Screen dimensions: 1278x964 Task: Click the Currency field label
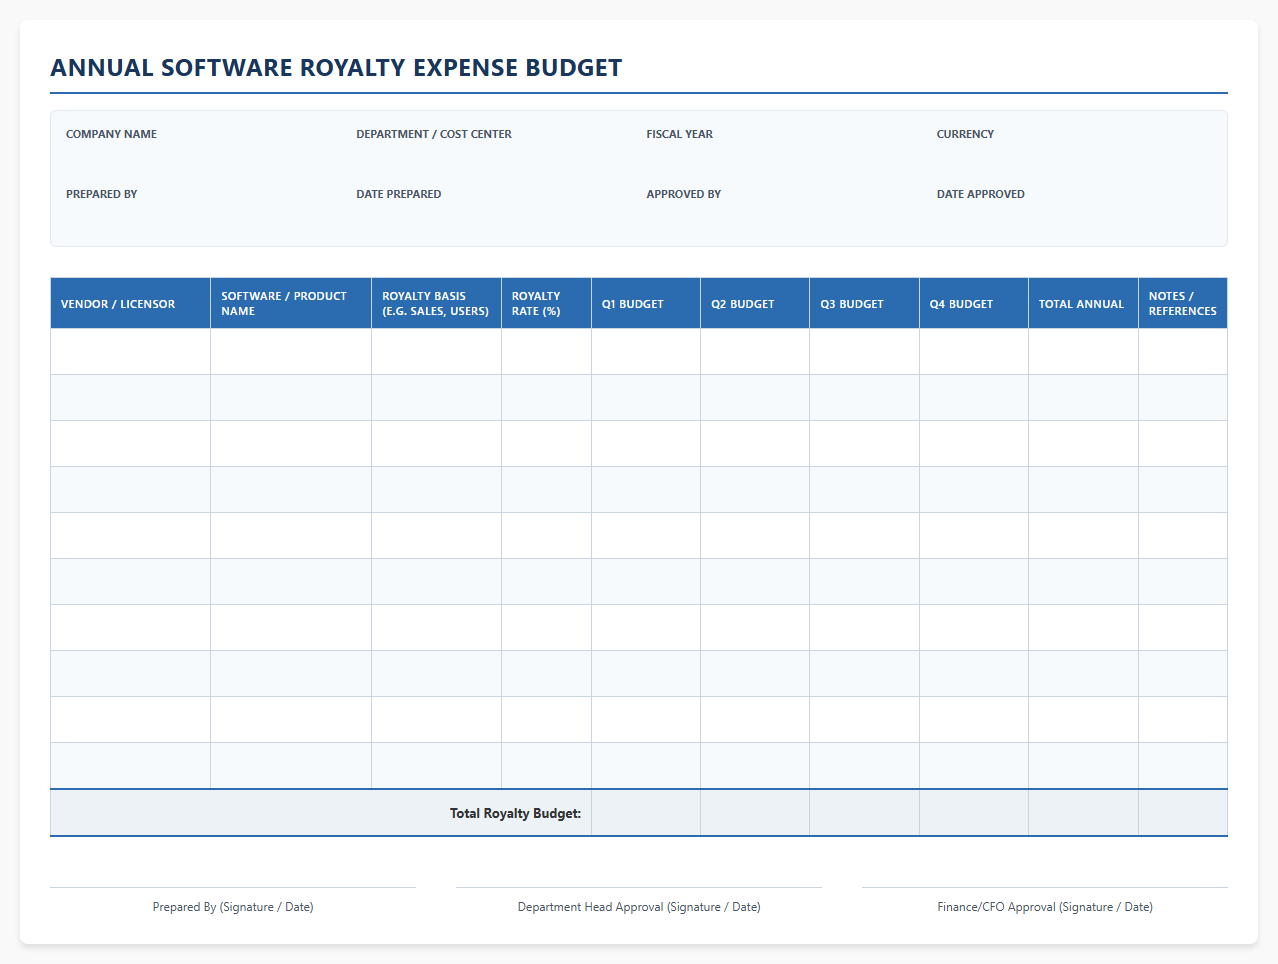[x=965, y=134]
